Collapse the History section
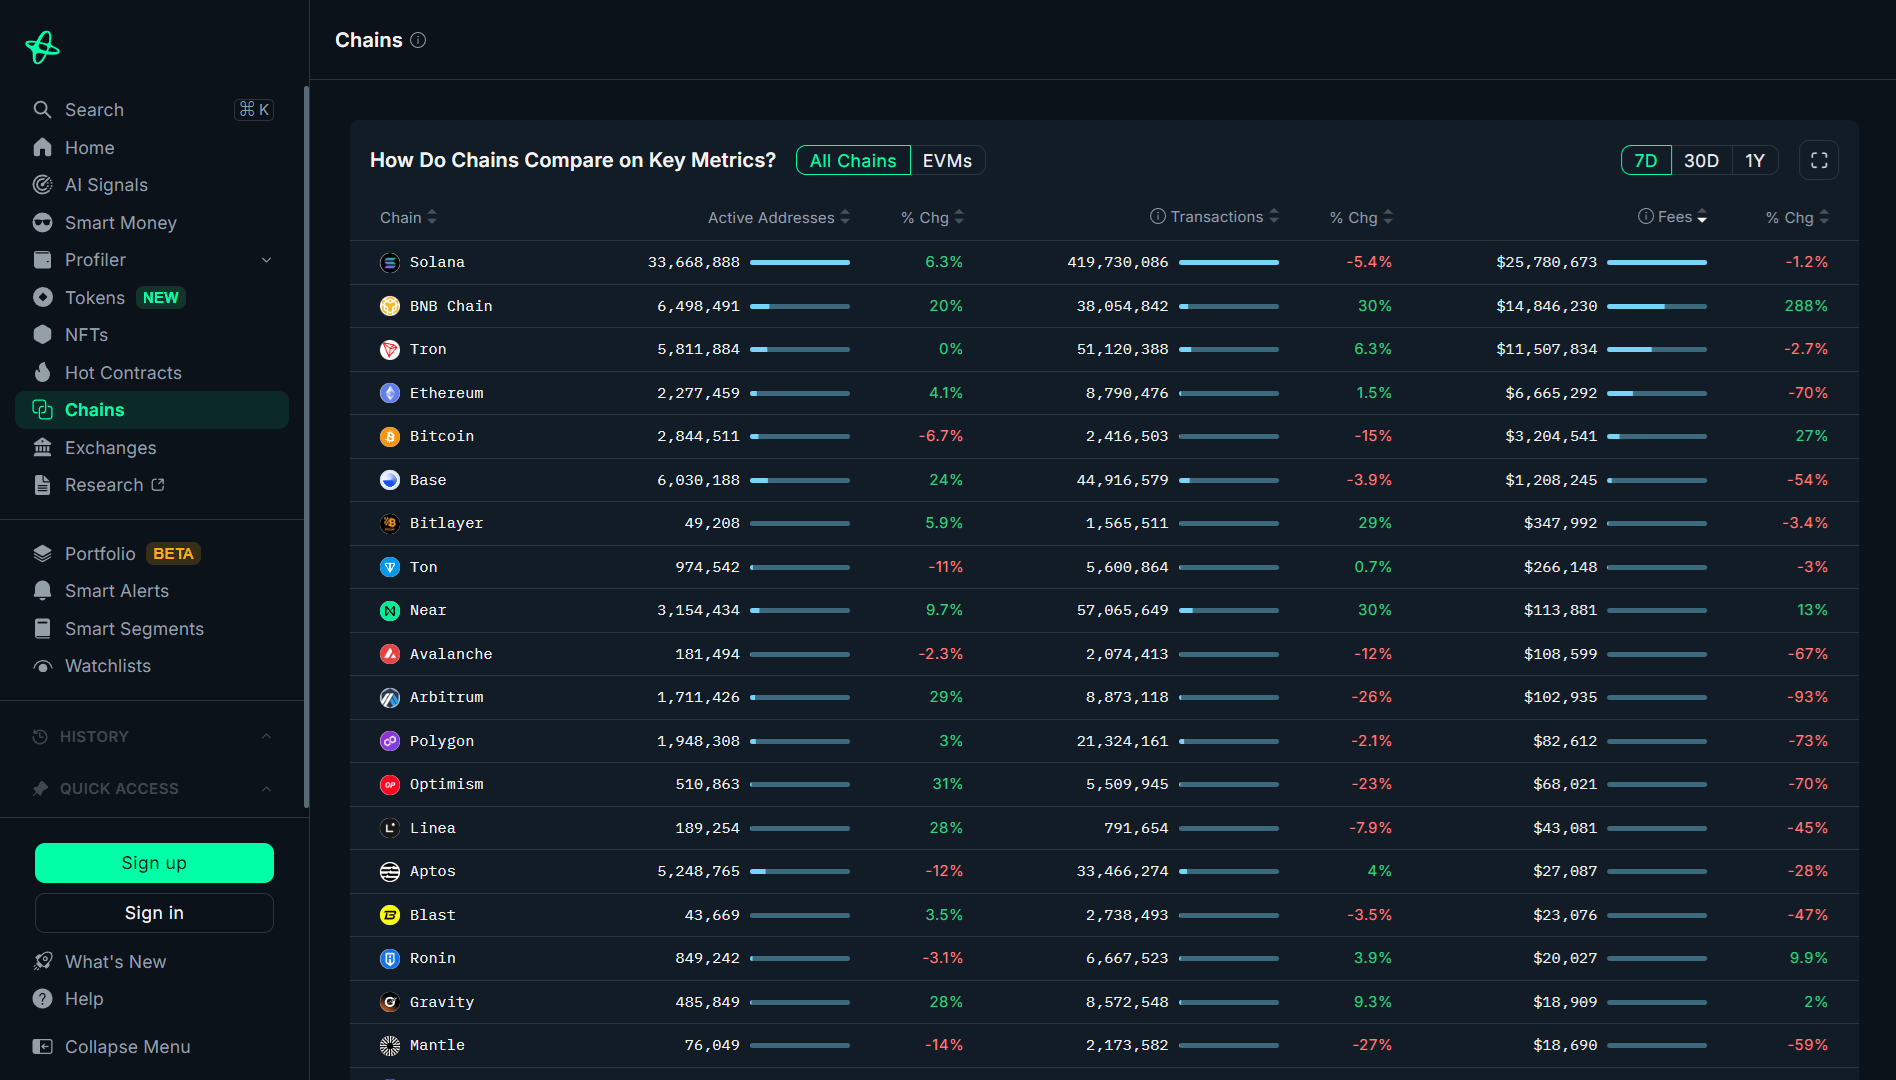 pyautogui.click(x=266, y=736)
